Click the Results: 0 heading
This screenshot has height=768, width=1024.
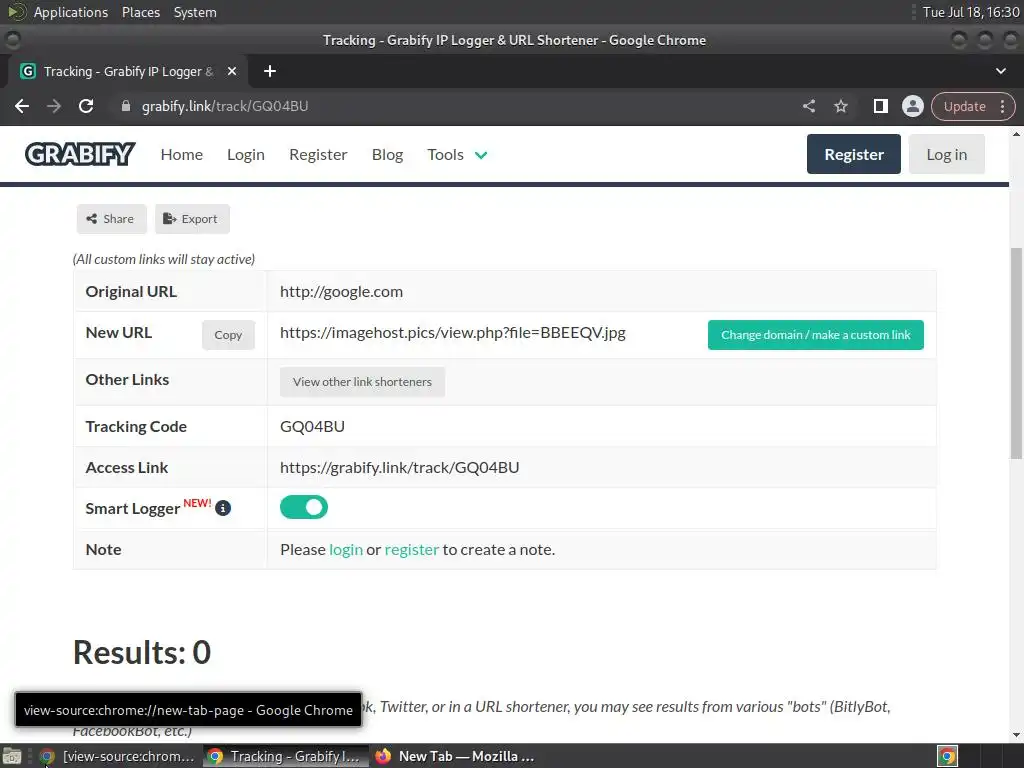(142, 652)
